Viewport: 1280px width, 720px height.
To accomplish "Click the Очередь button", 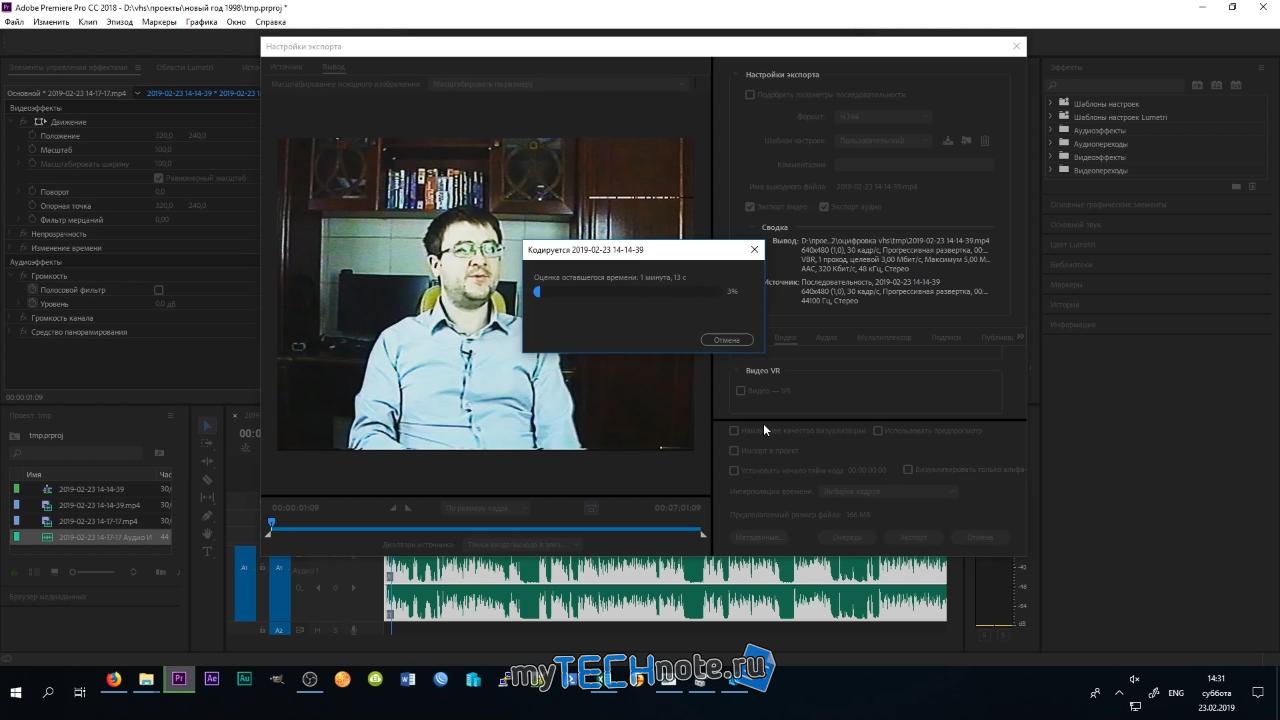I will coord(846,537).
